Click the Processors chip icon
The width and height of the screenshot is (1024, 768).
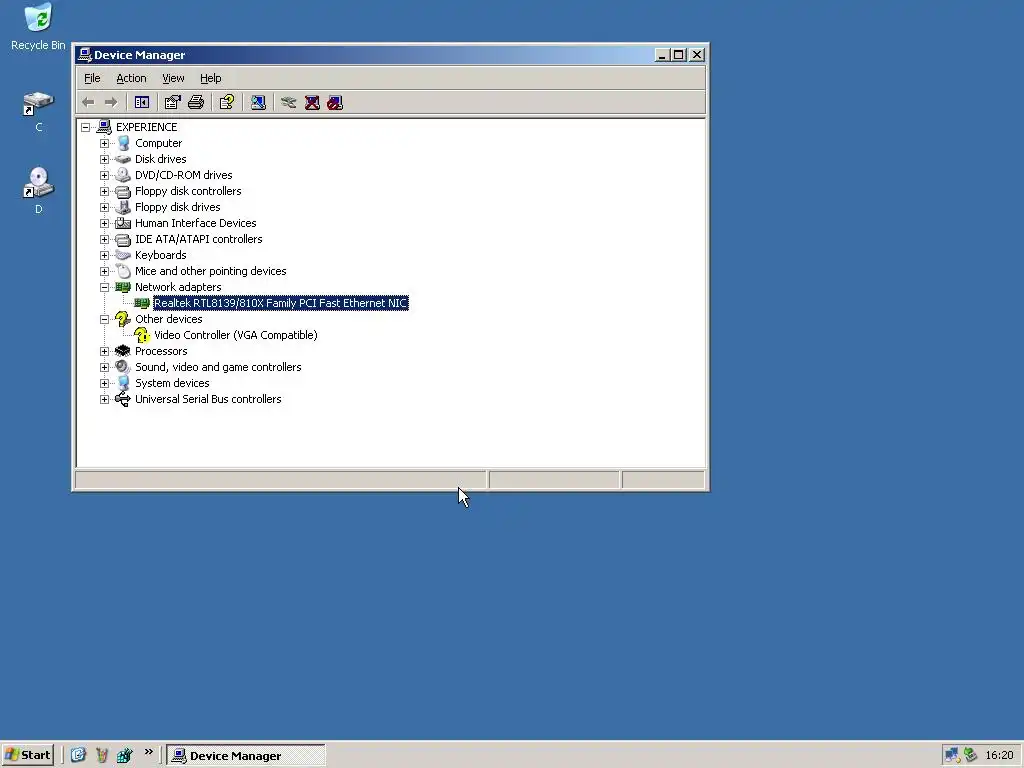click(x=123, y=351)
